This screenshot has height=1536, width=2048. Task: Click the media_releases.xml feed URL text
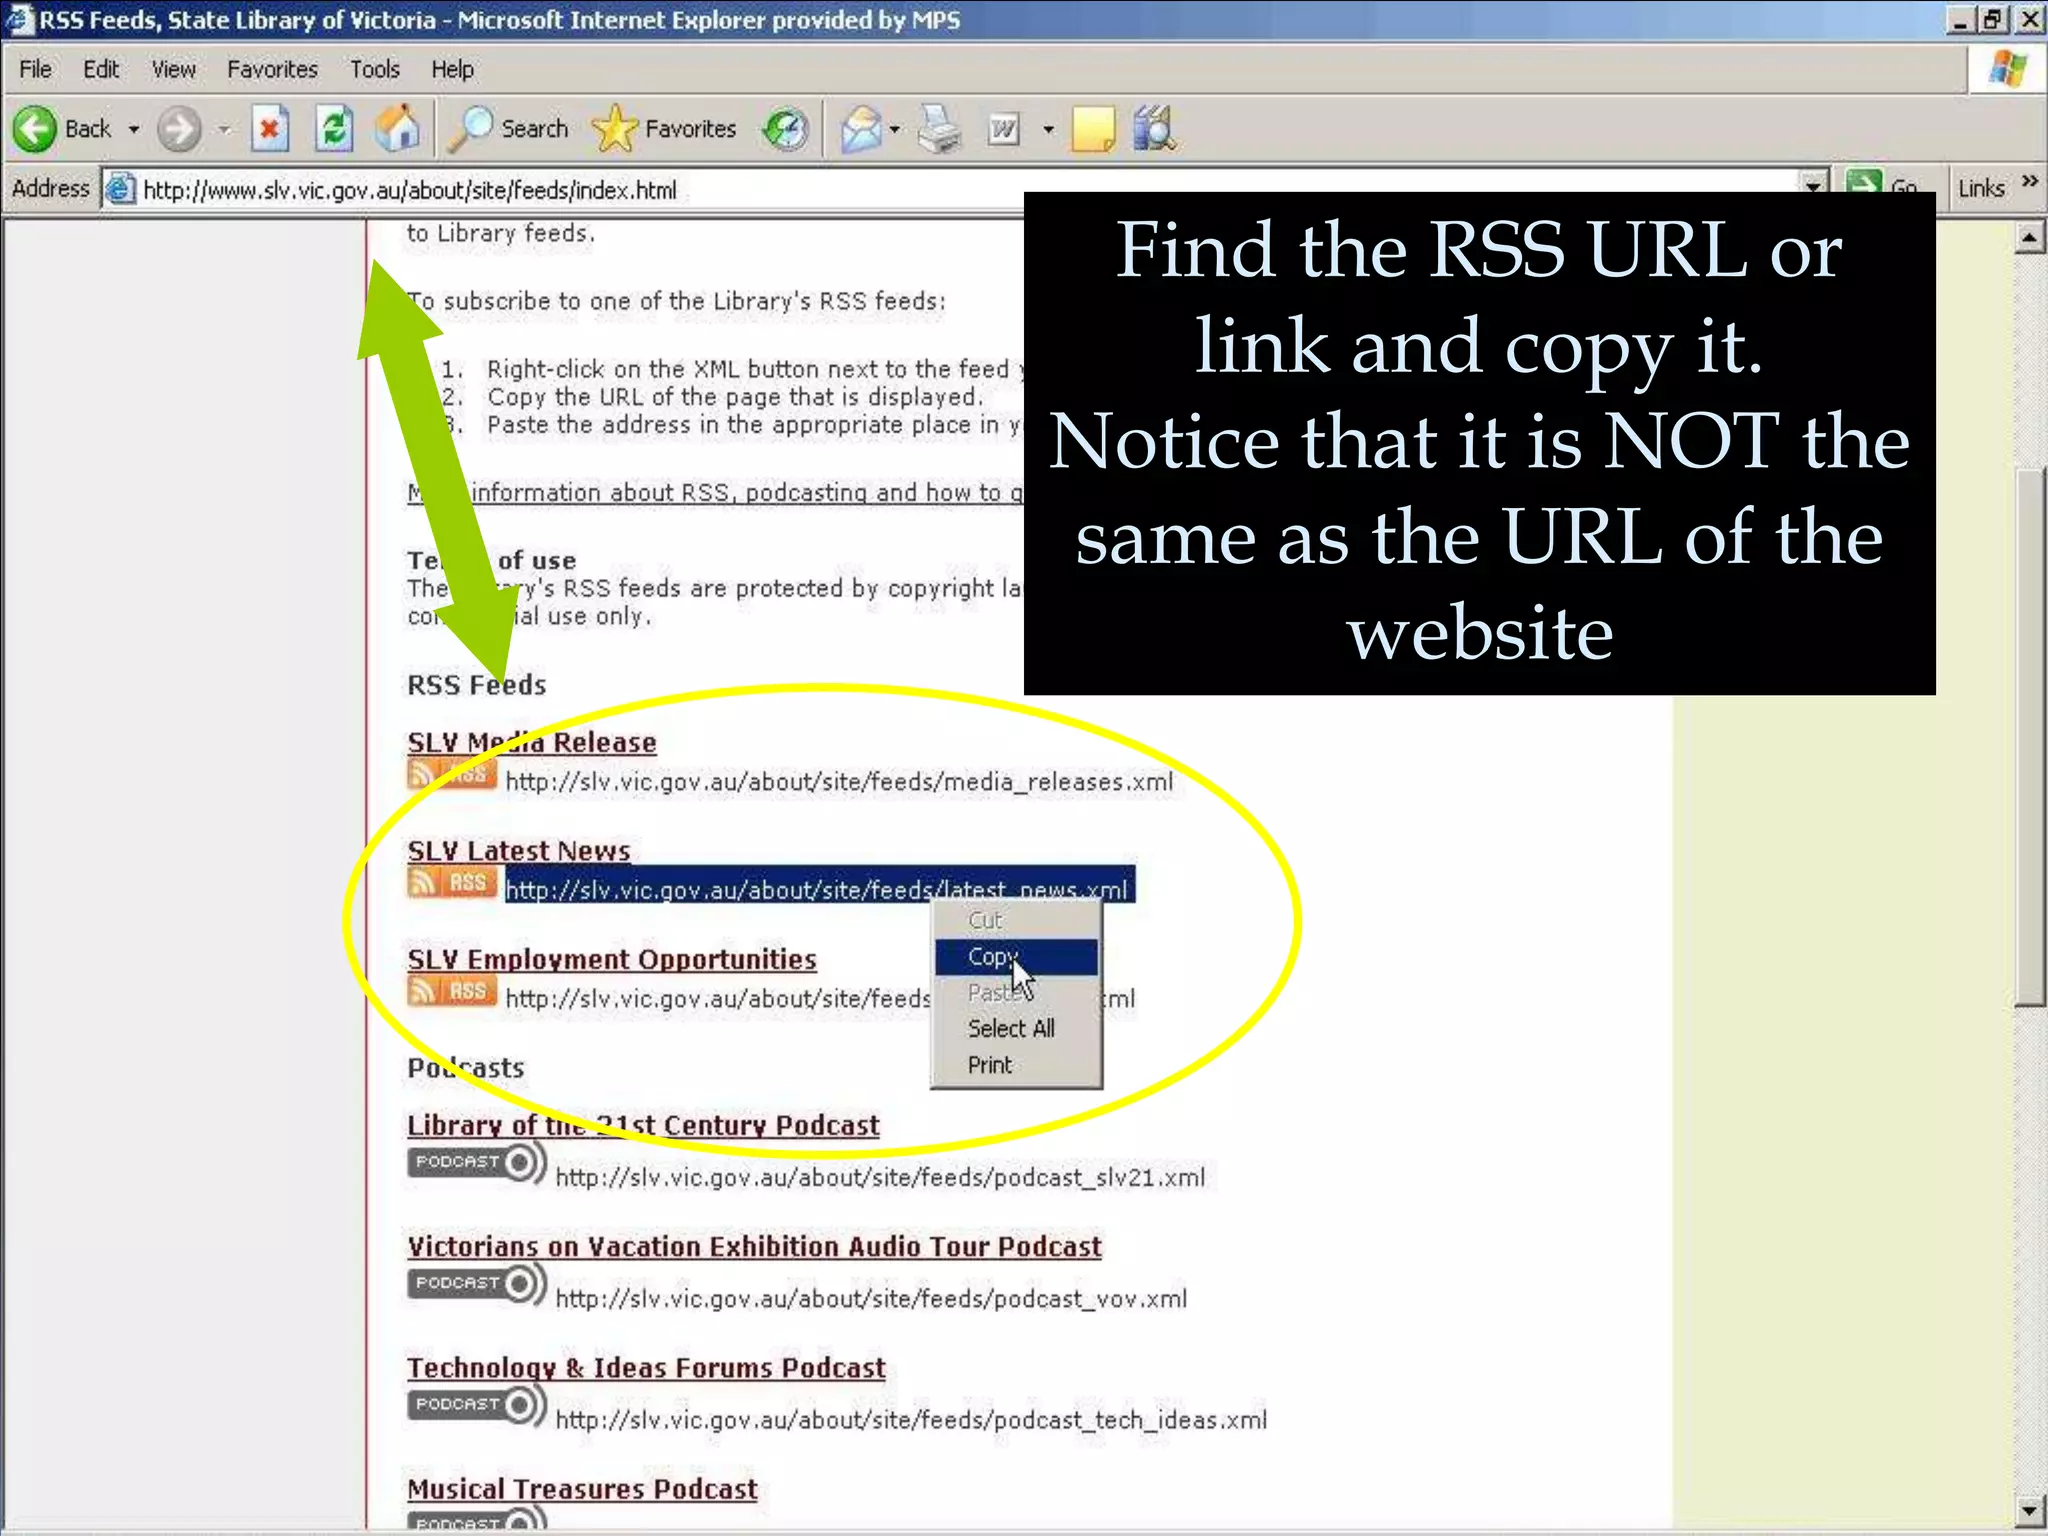839,781
